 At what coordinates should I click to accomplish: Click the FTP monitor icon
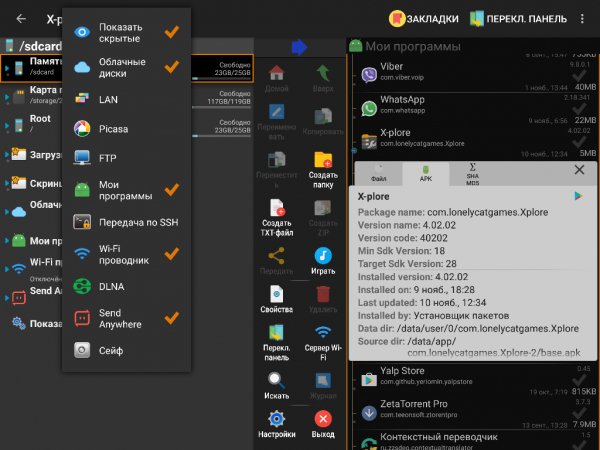pyautogui.click(x=82, y=158)
